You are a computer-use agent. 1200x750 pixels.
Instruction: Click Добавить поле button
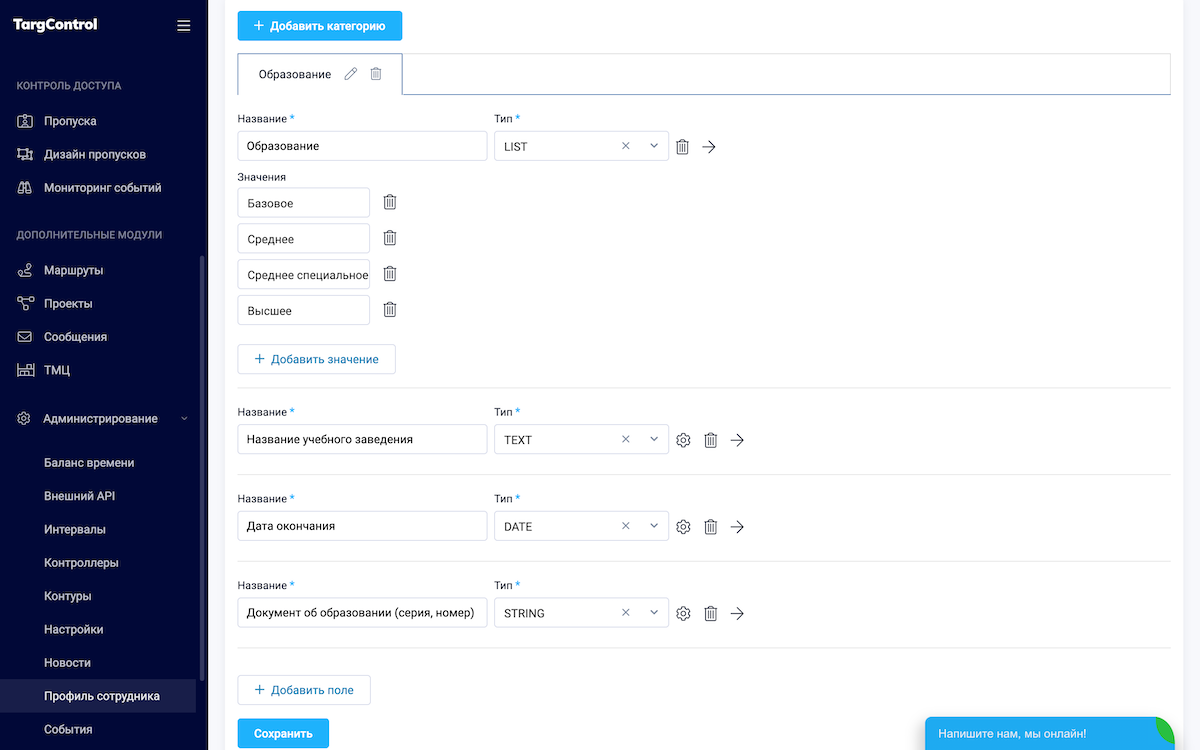[304, 690]
